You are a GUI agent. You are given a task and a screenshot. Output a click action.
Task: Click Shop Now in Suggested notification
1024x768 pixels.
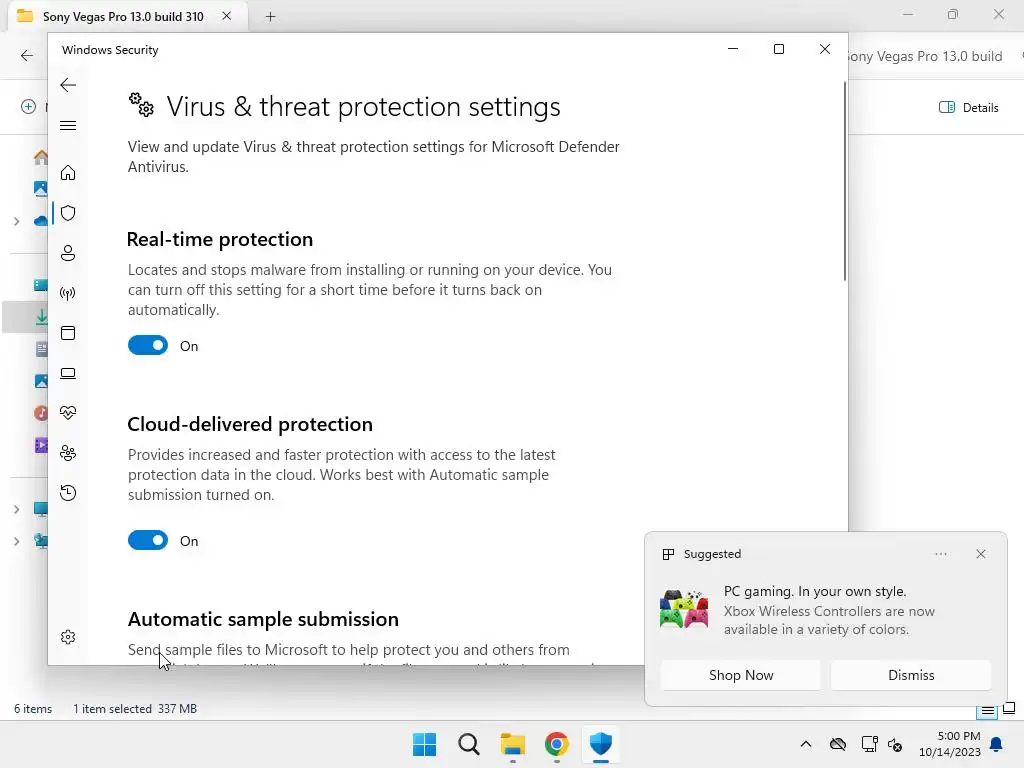coord(741,675)
